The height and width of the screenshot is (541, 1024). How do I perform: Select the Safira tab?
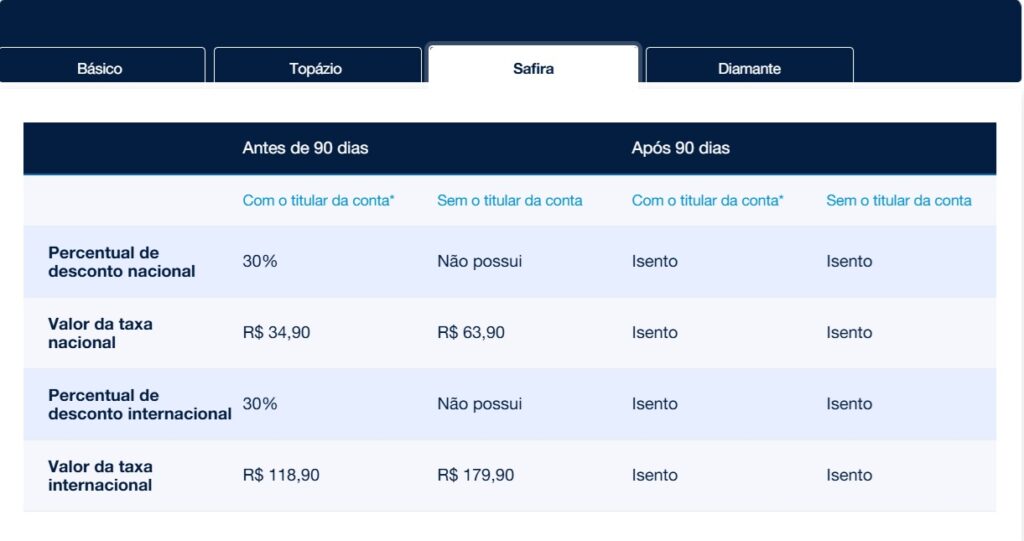(533, 69)
